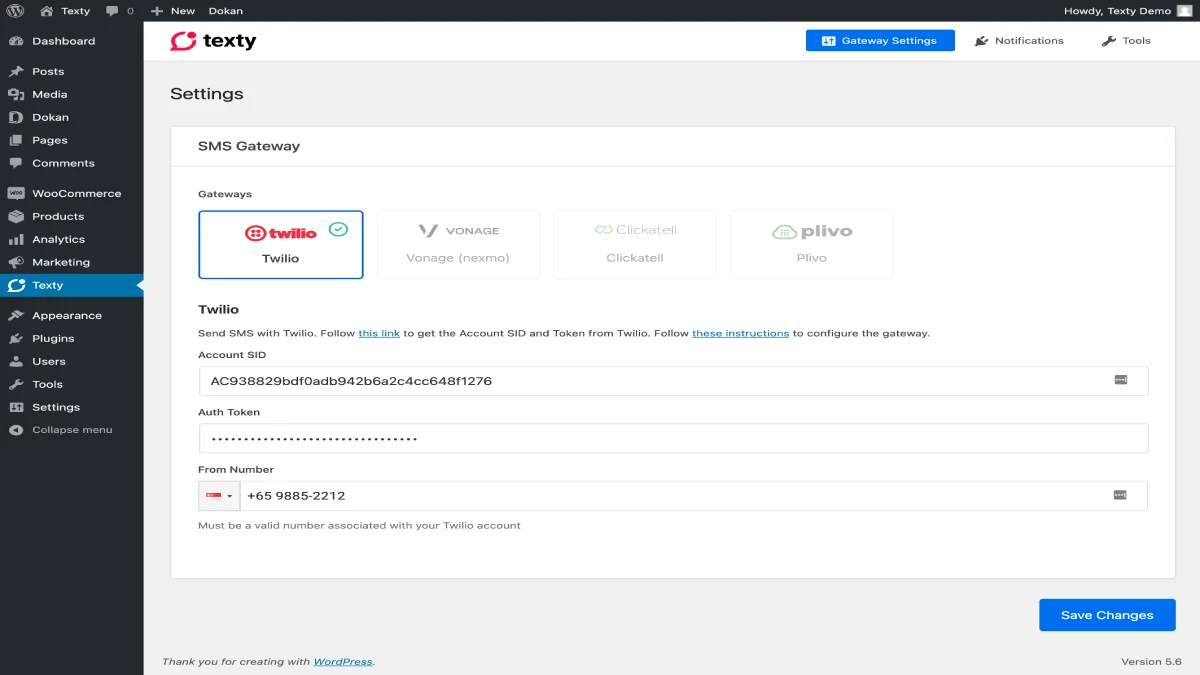Open the "these instructions" link

click(x=741, y=333)
